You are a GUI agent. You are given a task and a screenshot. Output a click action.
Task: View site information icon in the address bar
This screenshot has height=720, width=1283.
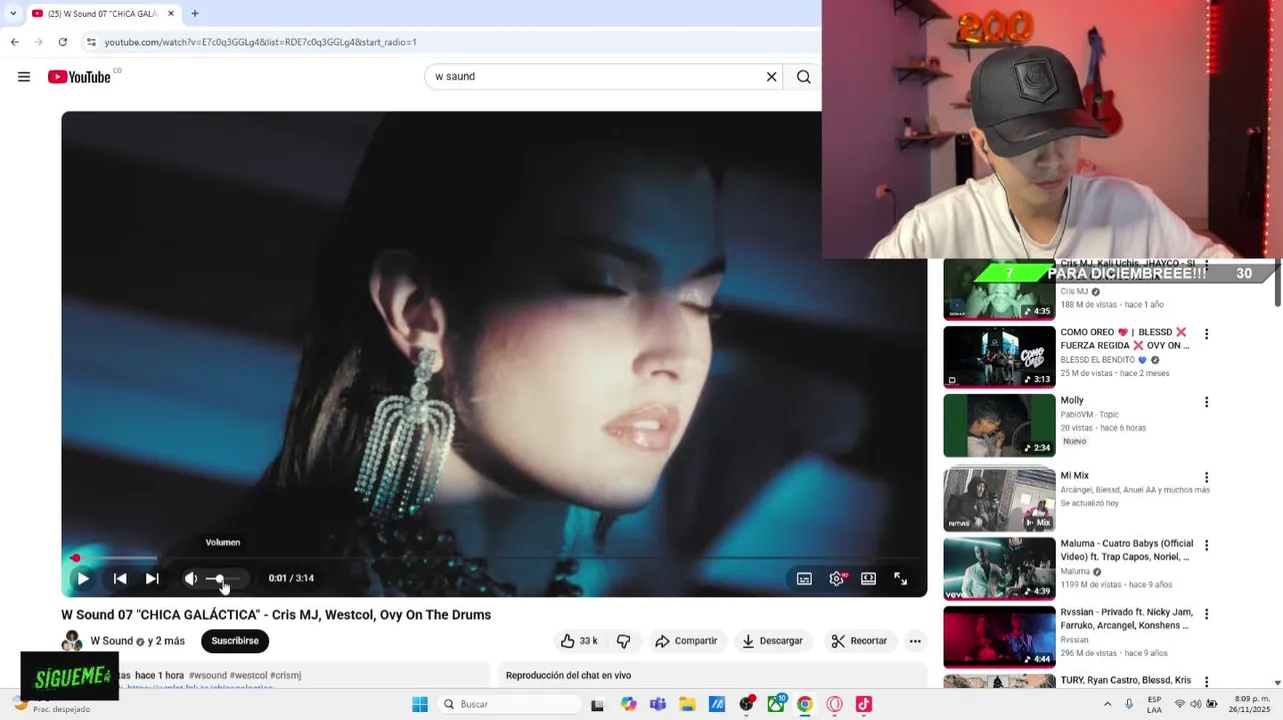[91, 42]
